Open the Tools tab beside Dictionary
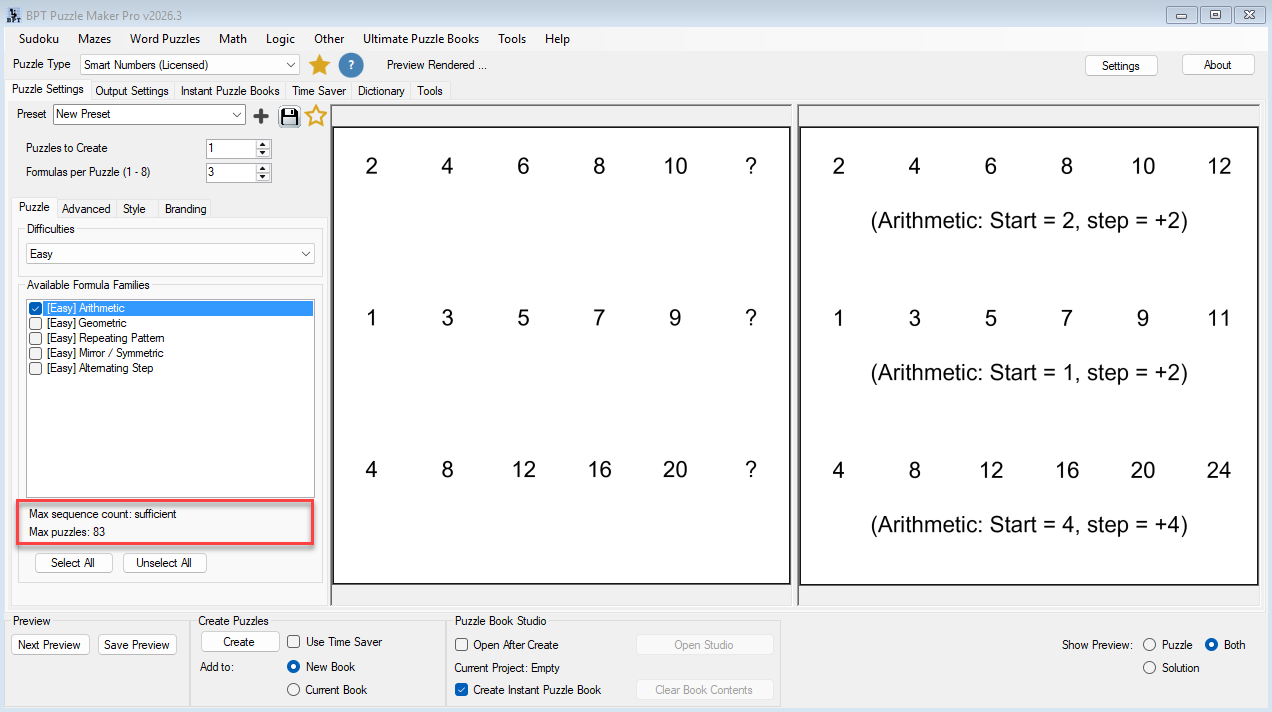The width and height of the screenshot is (1272, 712). (430, 91)
